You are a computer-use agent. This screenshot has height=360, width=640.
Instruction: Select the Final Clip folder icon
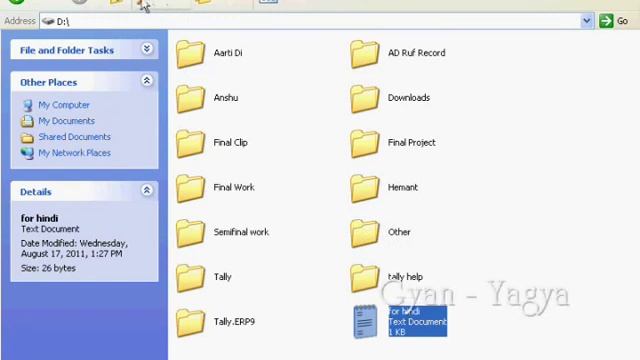tap(190, 143)
